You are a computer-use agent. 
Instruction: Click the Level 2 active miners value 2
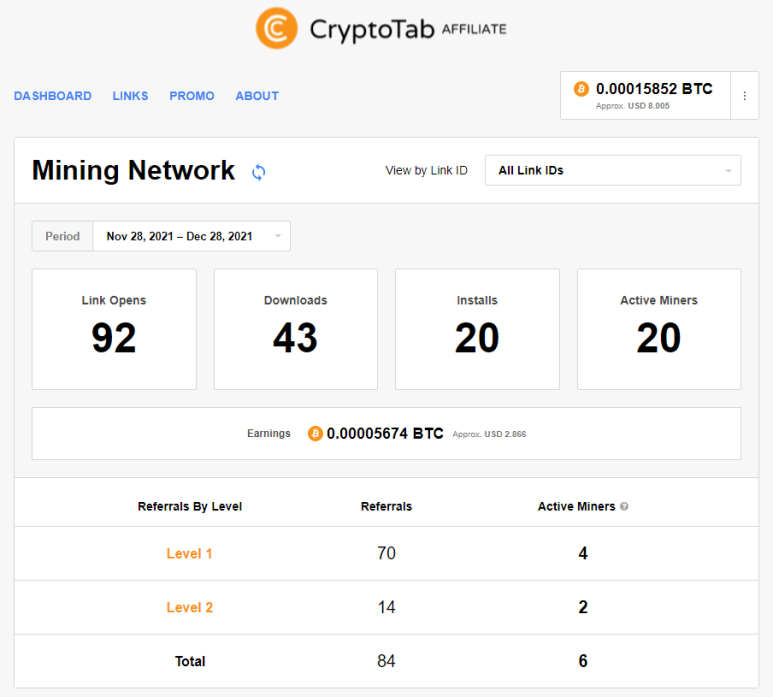tap(583, 607)
